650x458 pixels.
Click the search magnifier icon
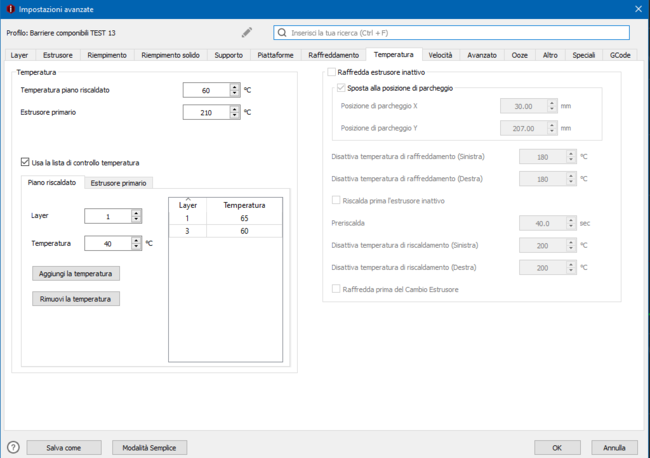(x=282, y=33)
